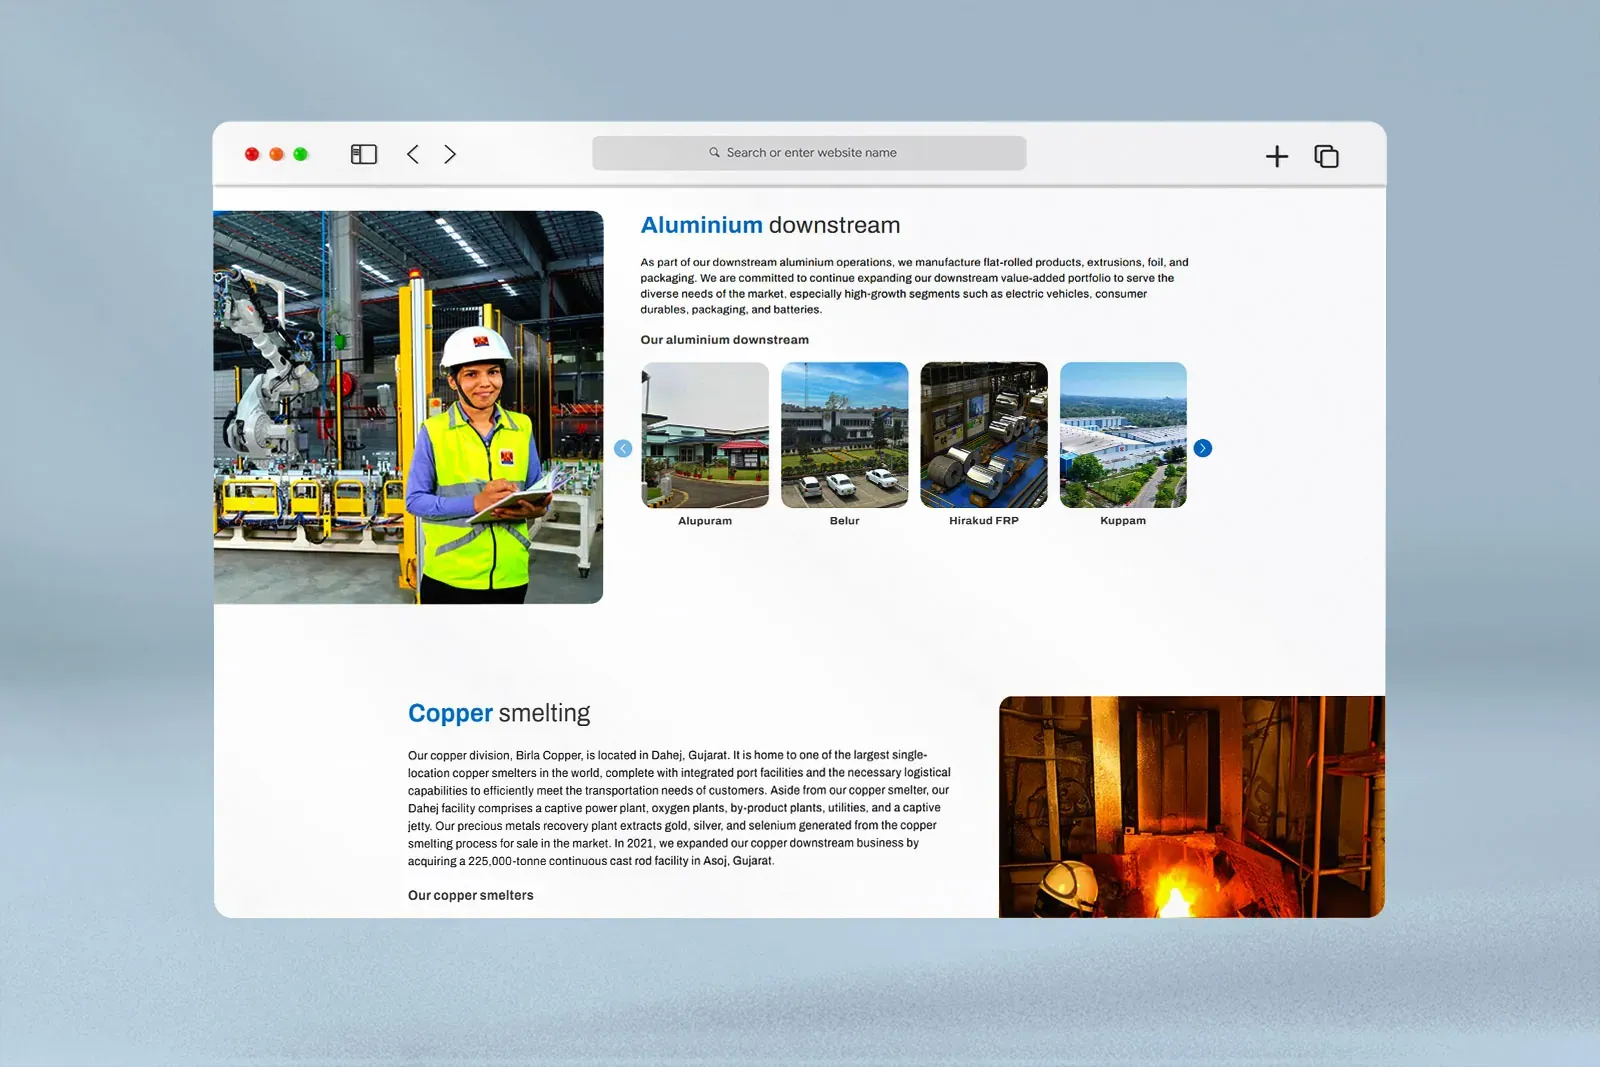This screenshot has width=1600, height=1067.
Task: Close window with the red button
Action: pyautogui.click(x=252, y=154)
